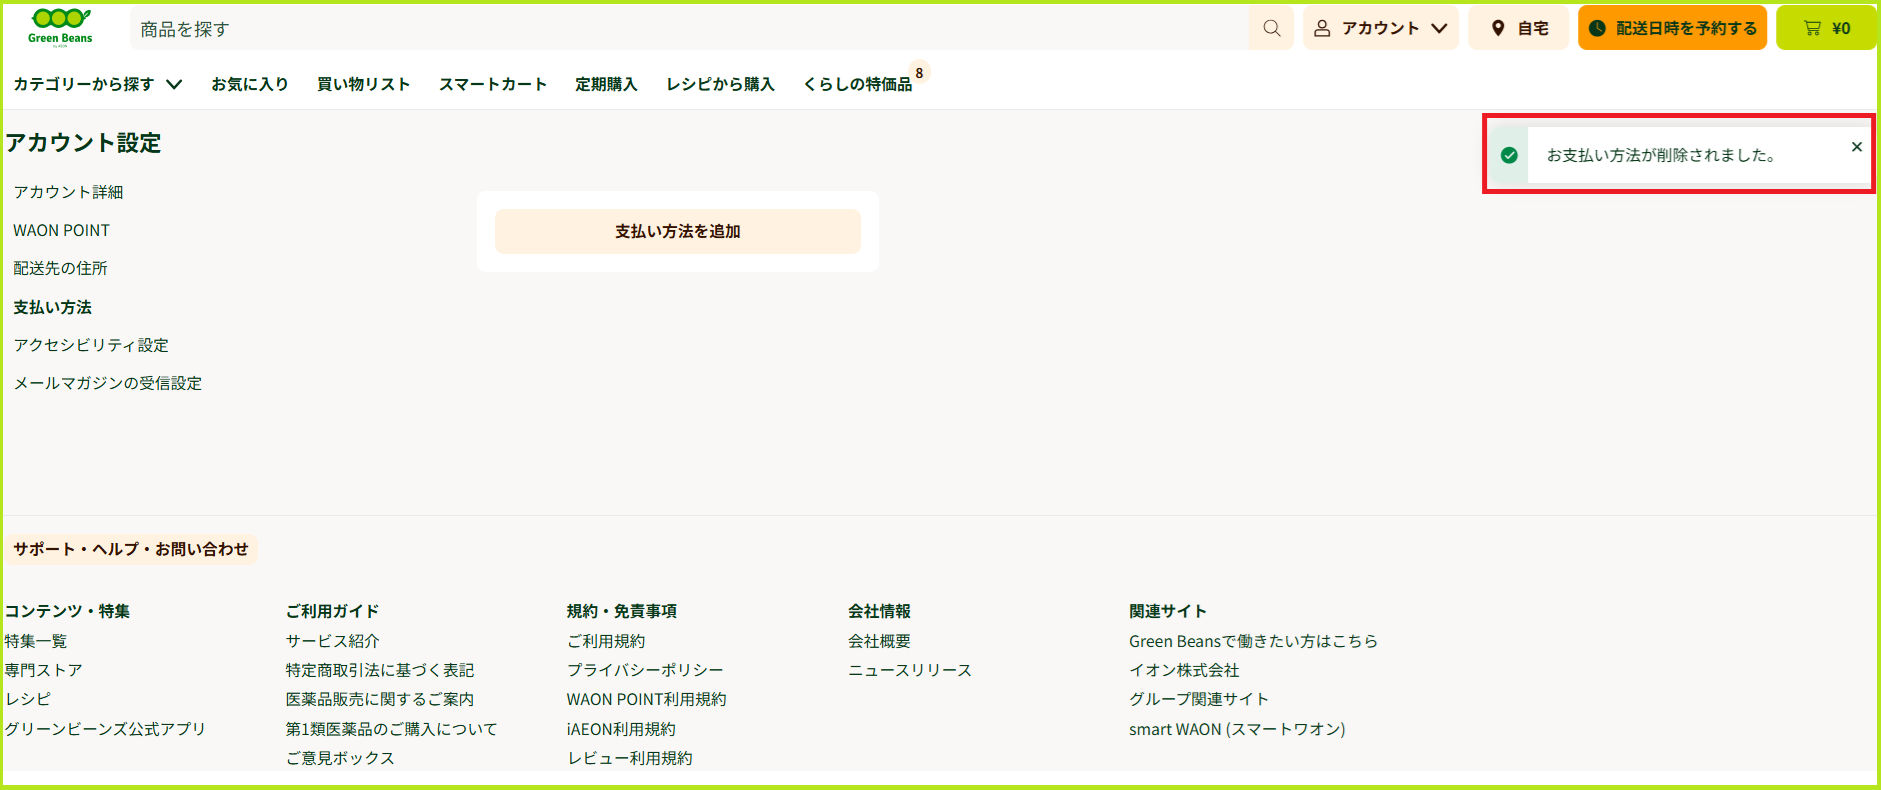Open イオン株式会社 footer link
Screen dimensions: 1881x790
tap(1184, 670)
